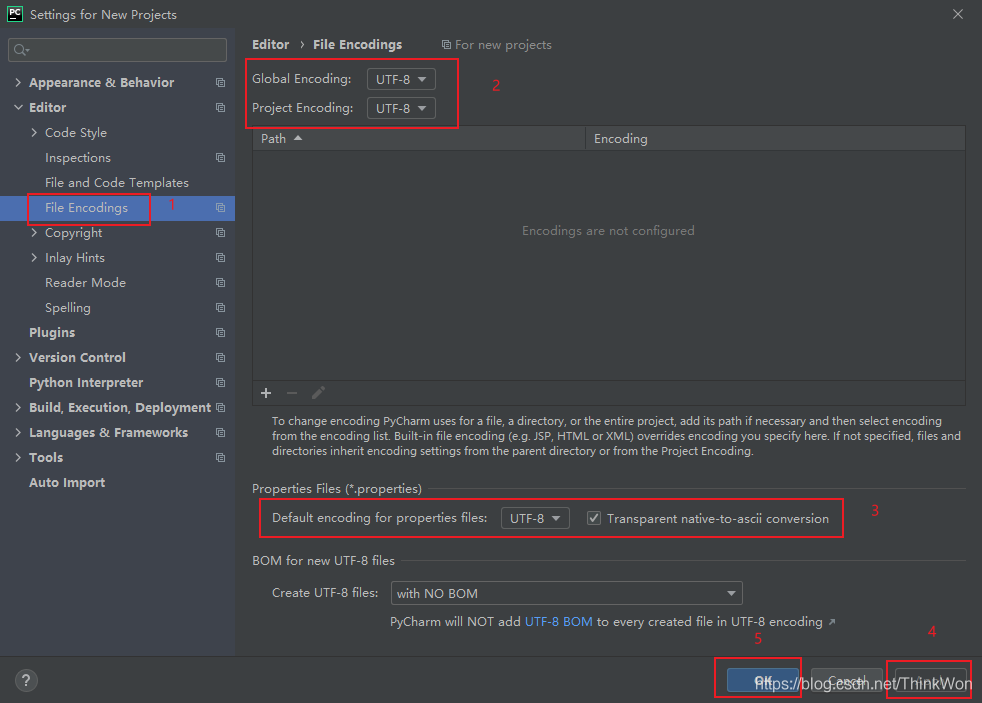Focus the settings search field
This screenshot has width=982, height=703.
point(118,50)
